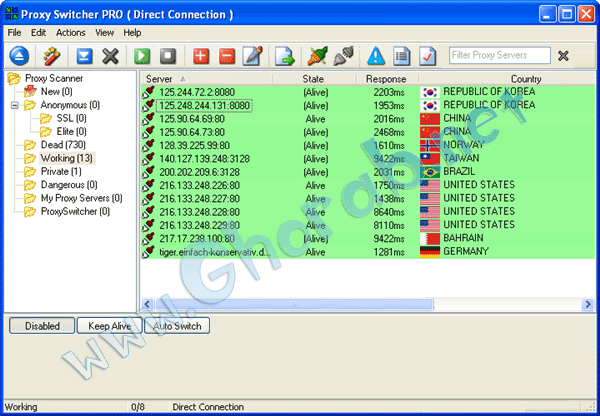Screen dimensions: 600x416
Task: Click the plug icon beside 128.39.225.99:80
Action: 148,145
